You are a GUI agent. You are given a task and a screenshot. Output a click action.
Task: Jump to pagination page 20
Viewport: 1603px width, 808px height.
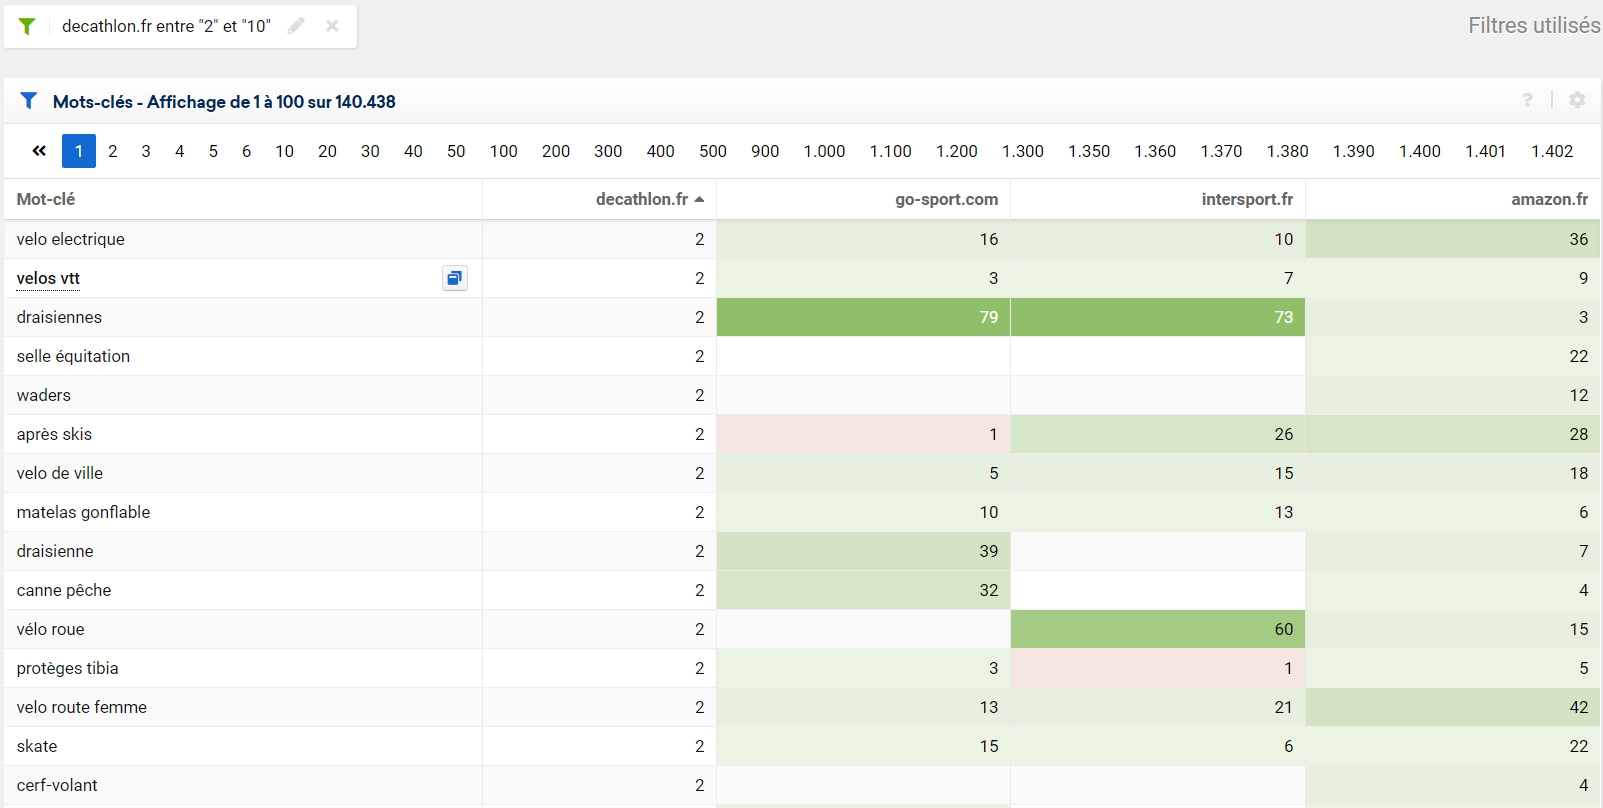pos(327,151)
